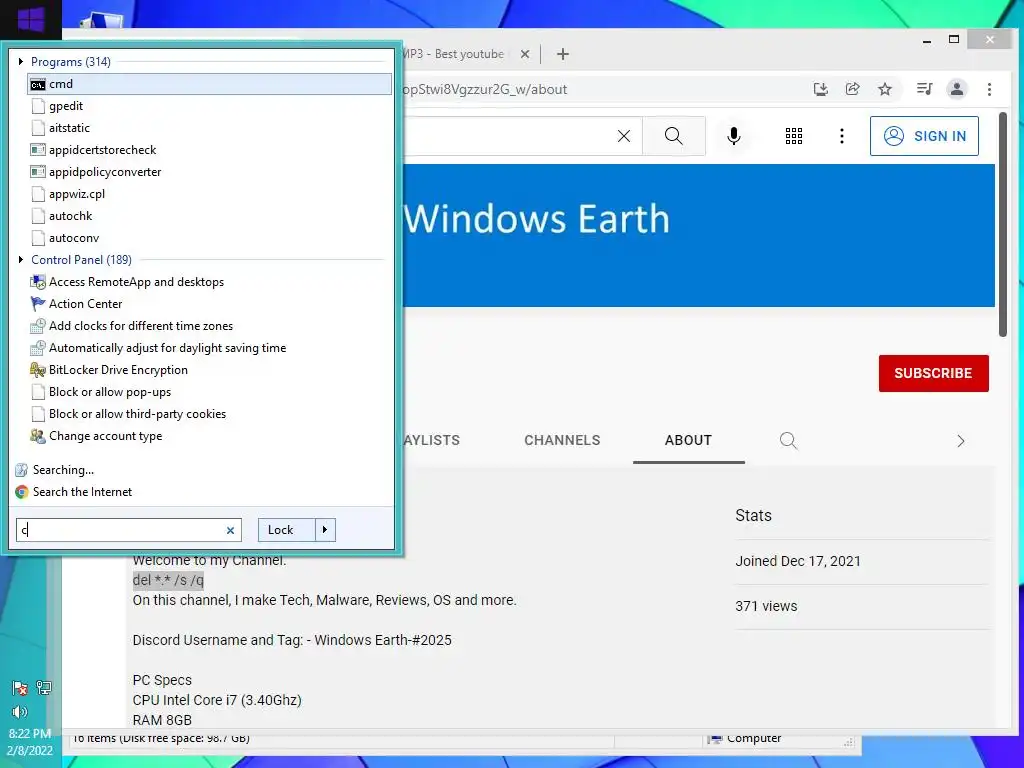This screenshot has height=768, width=1024.
Task: Open YouTube settings three-dot menu
Action: 842,136
